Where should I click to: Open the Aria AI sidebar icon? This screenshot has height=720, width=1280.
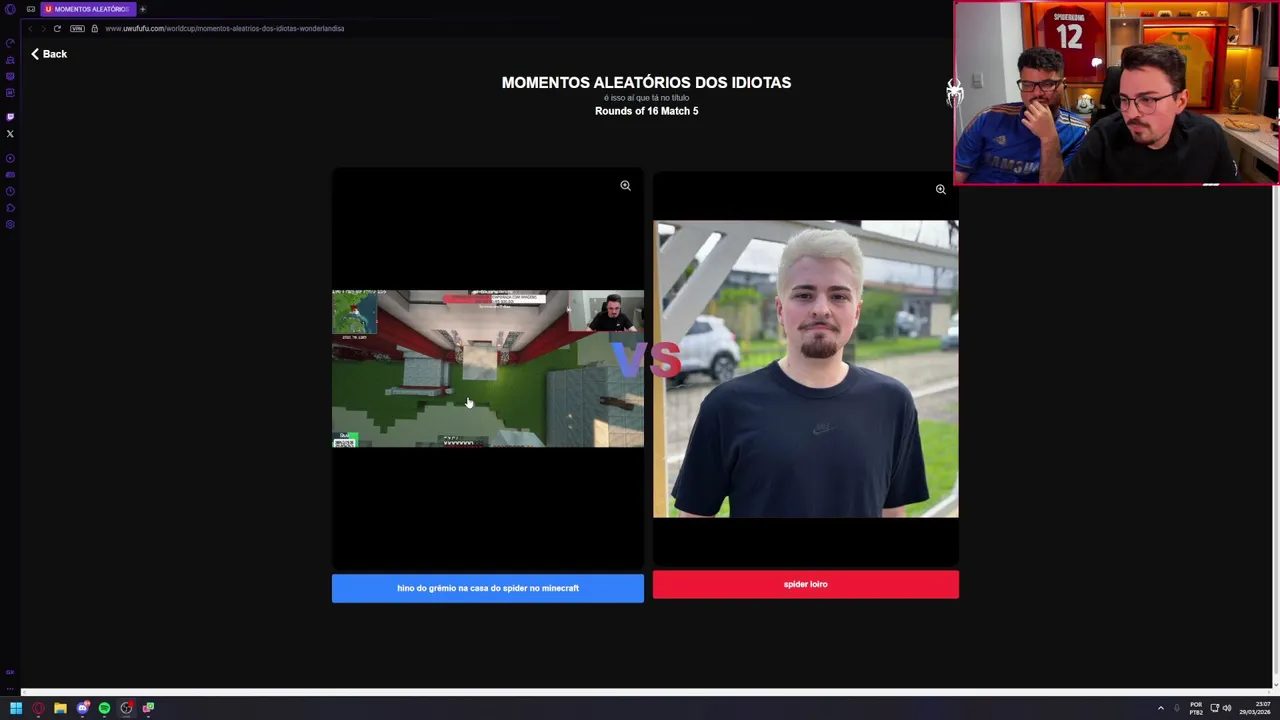[10, 93]
